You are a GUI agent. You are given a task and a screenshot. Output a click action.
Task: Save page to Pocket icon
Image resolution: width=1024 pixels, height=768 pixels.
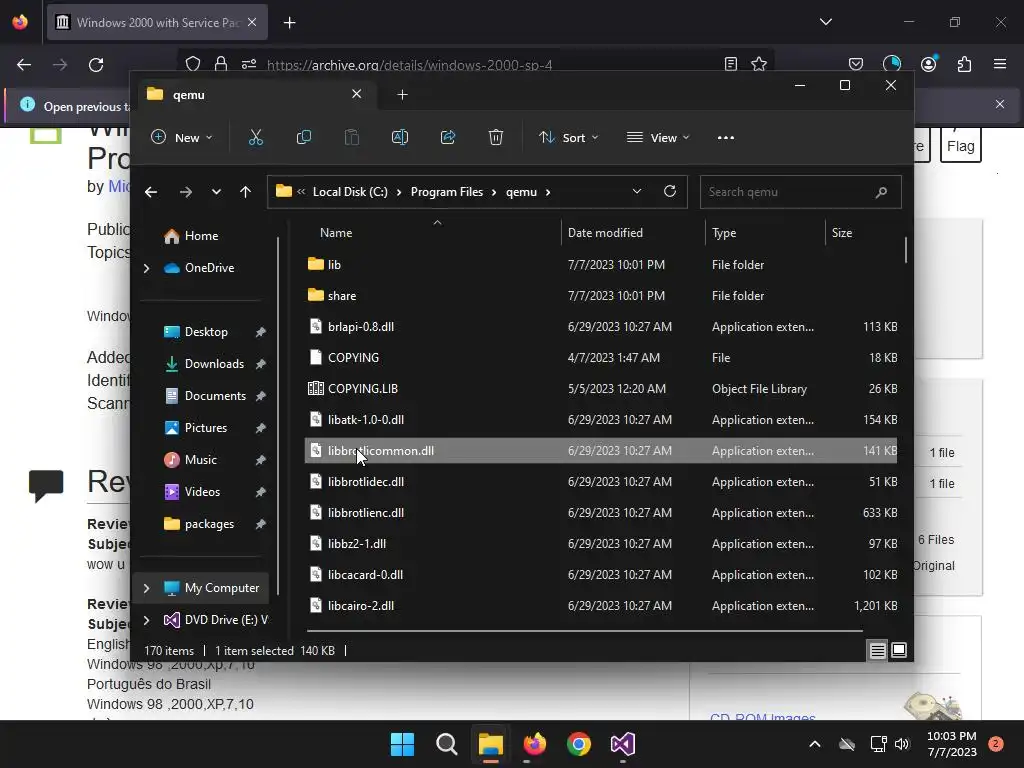(x=856, y=64)
